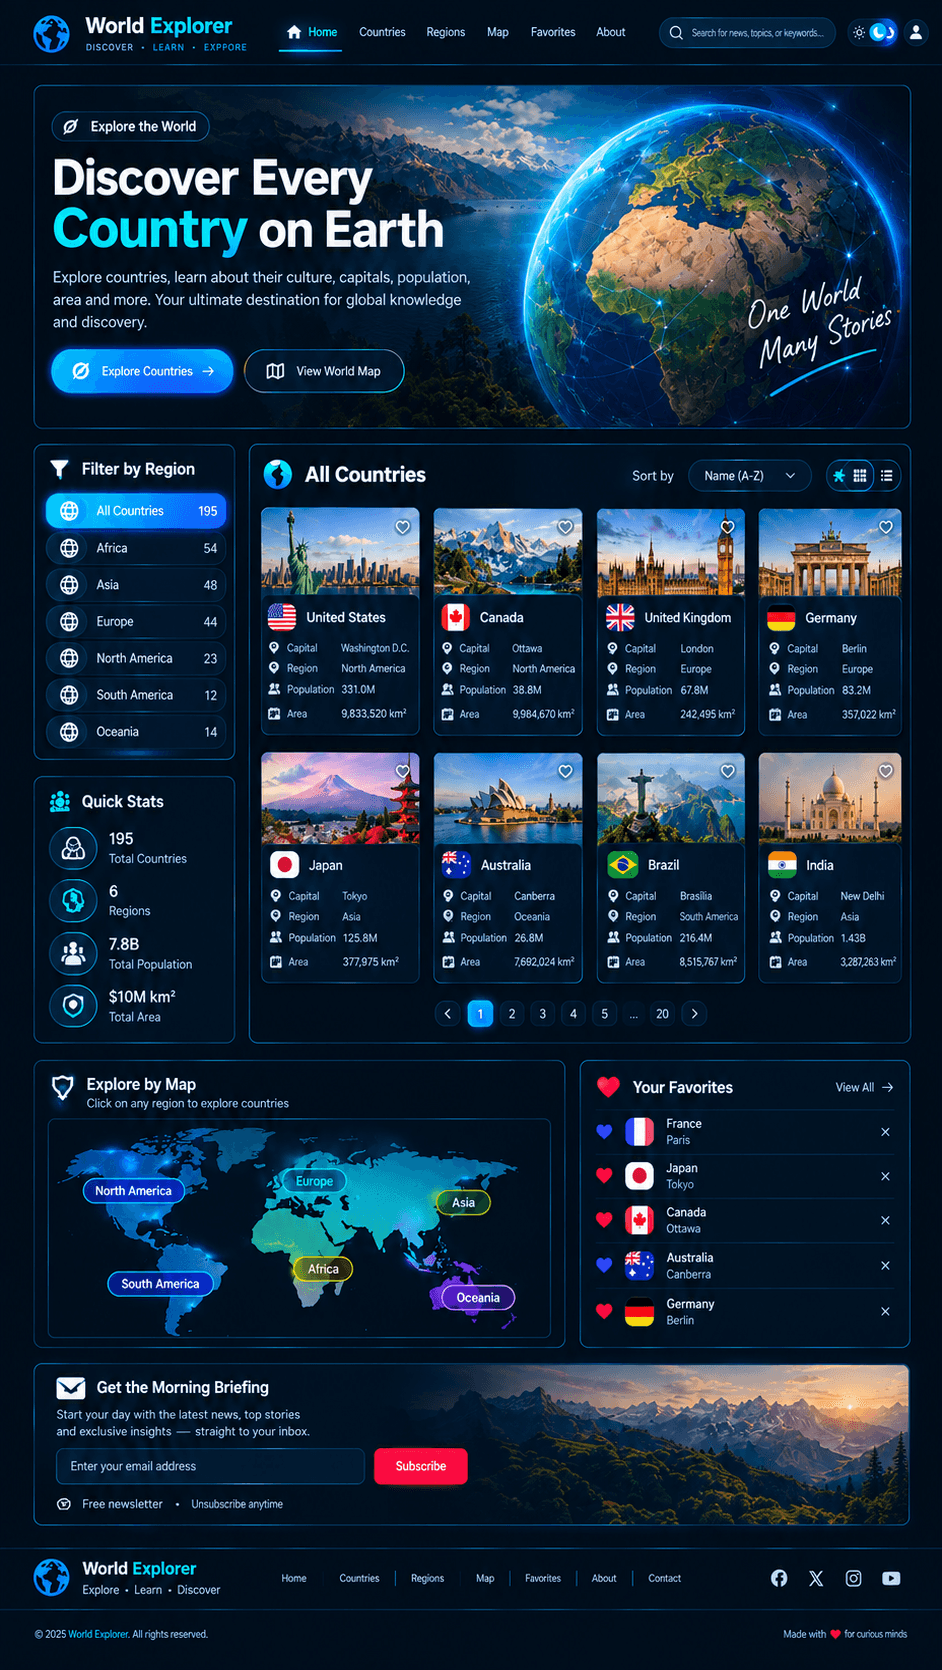The height and width of the screenshot is (1670, 942).
Task: Favorite the Canada card heart
Action: [565, 527]
